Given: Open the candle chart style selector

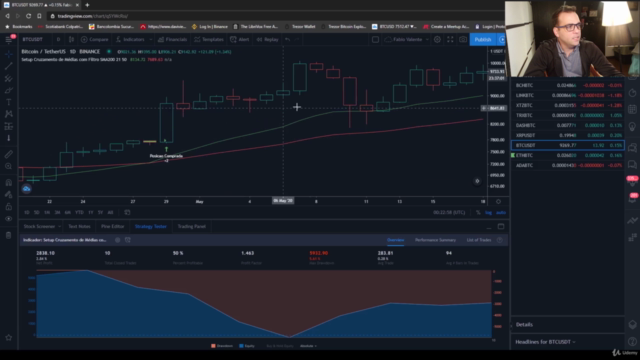Looking at the screenshot, I should pos(71,40).
